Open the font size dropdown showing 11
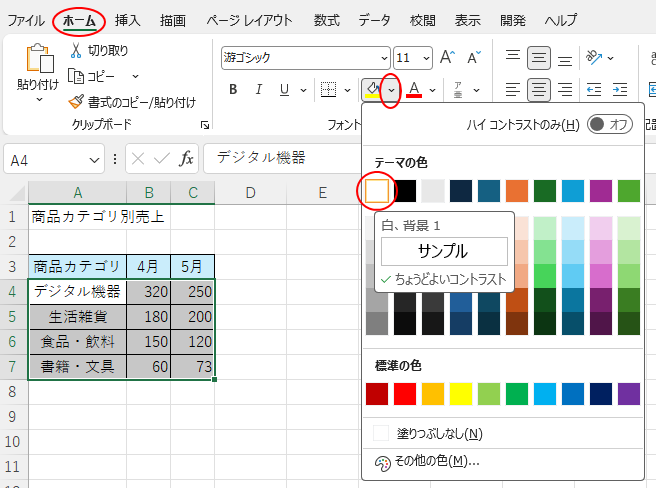Viewport: 656px width, 488px height. click(426, 58)
